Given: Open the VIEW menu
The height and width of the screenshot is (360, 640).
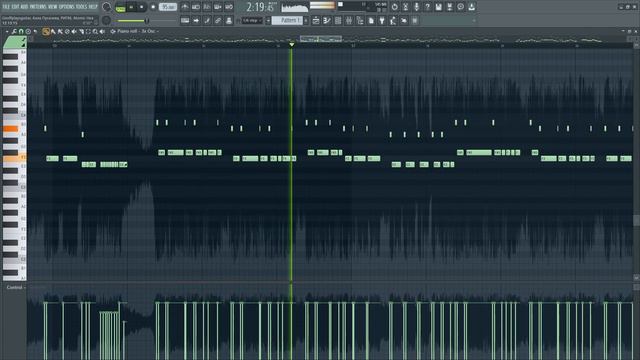Looking at the screenshot, I should point(53,7).
